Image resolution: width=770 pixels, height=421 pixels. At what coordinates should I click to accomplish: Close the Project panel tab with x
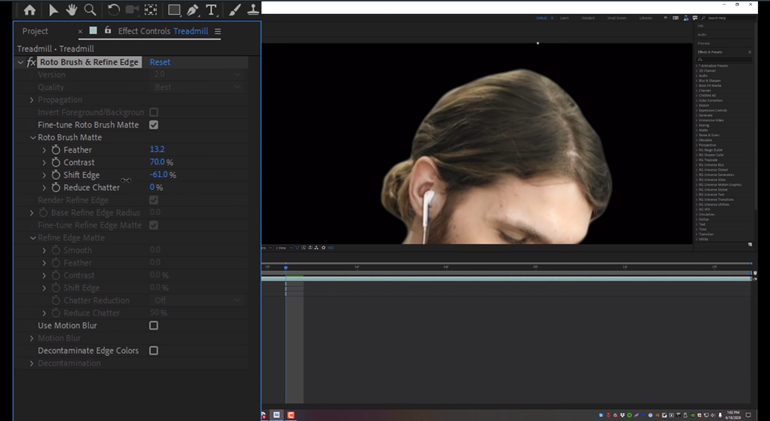[x=80, y=31]
